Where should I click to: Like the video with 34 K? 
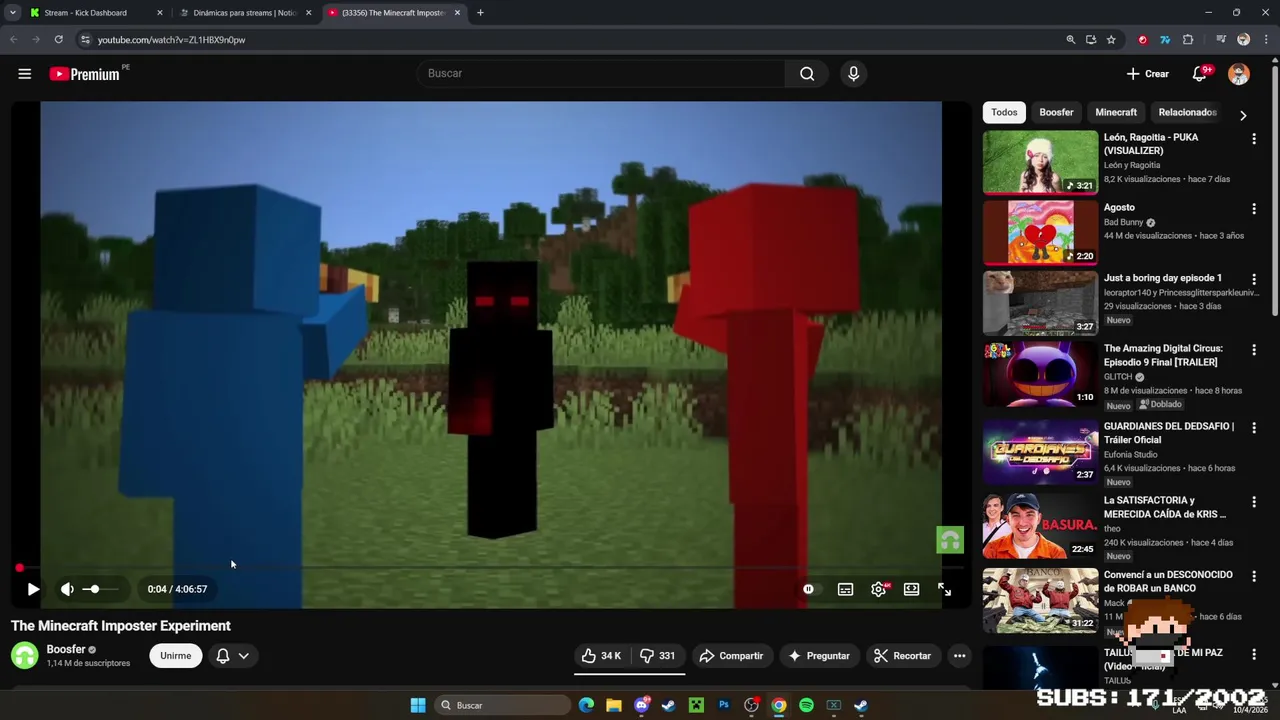click(x=601, y=656)
